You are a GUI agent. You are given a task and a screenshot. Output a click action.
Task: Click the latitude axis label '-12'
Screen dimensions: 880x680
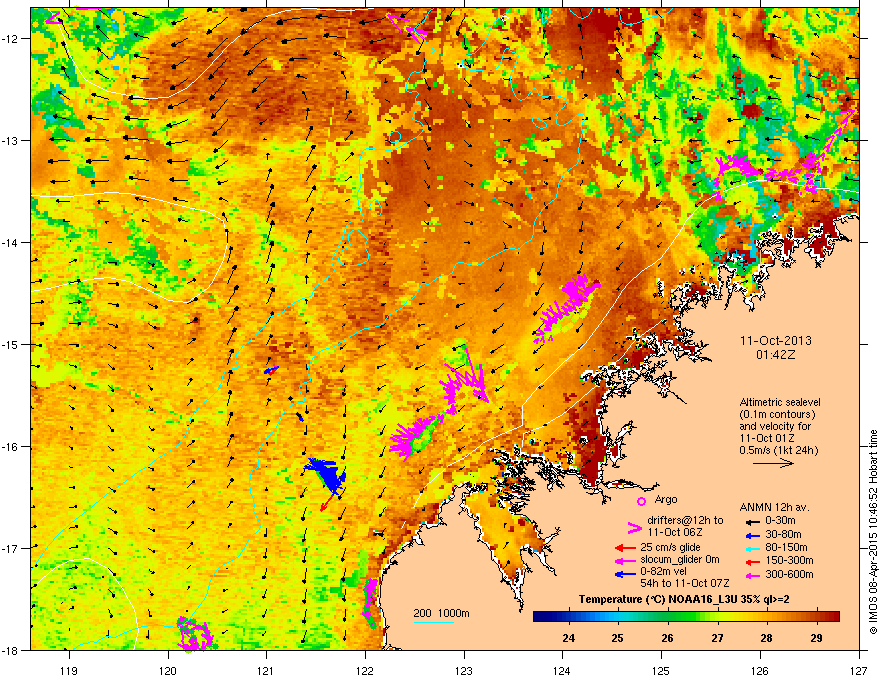click(10, 39)
